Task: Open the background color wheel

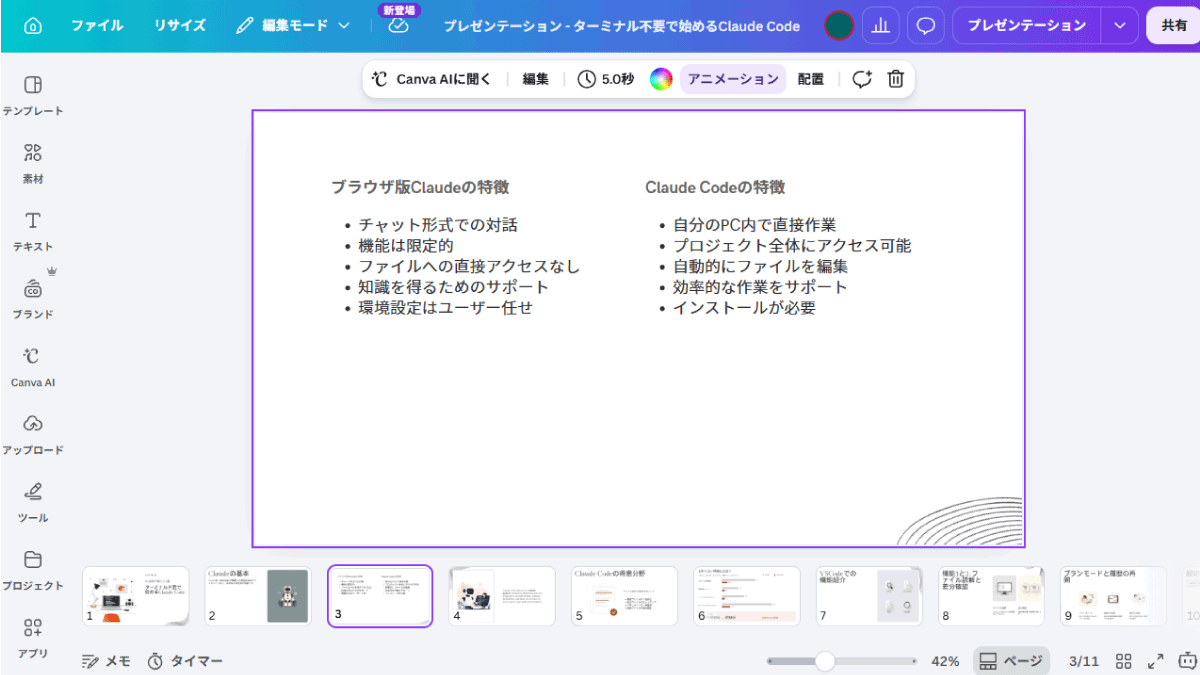Action: (661, 79)
